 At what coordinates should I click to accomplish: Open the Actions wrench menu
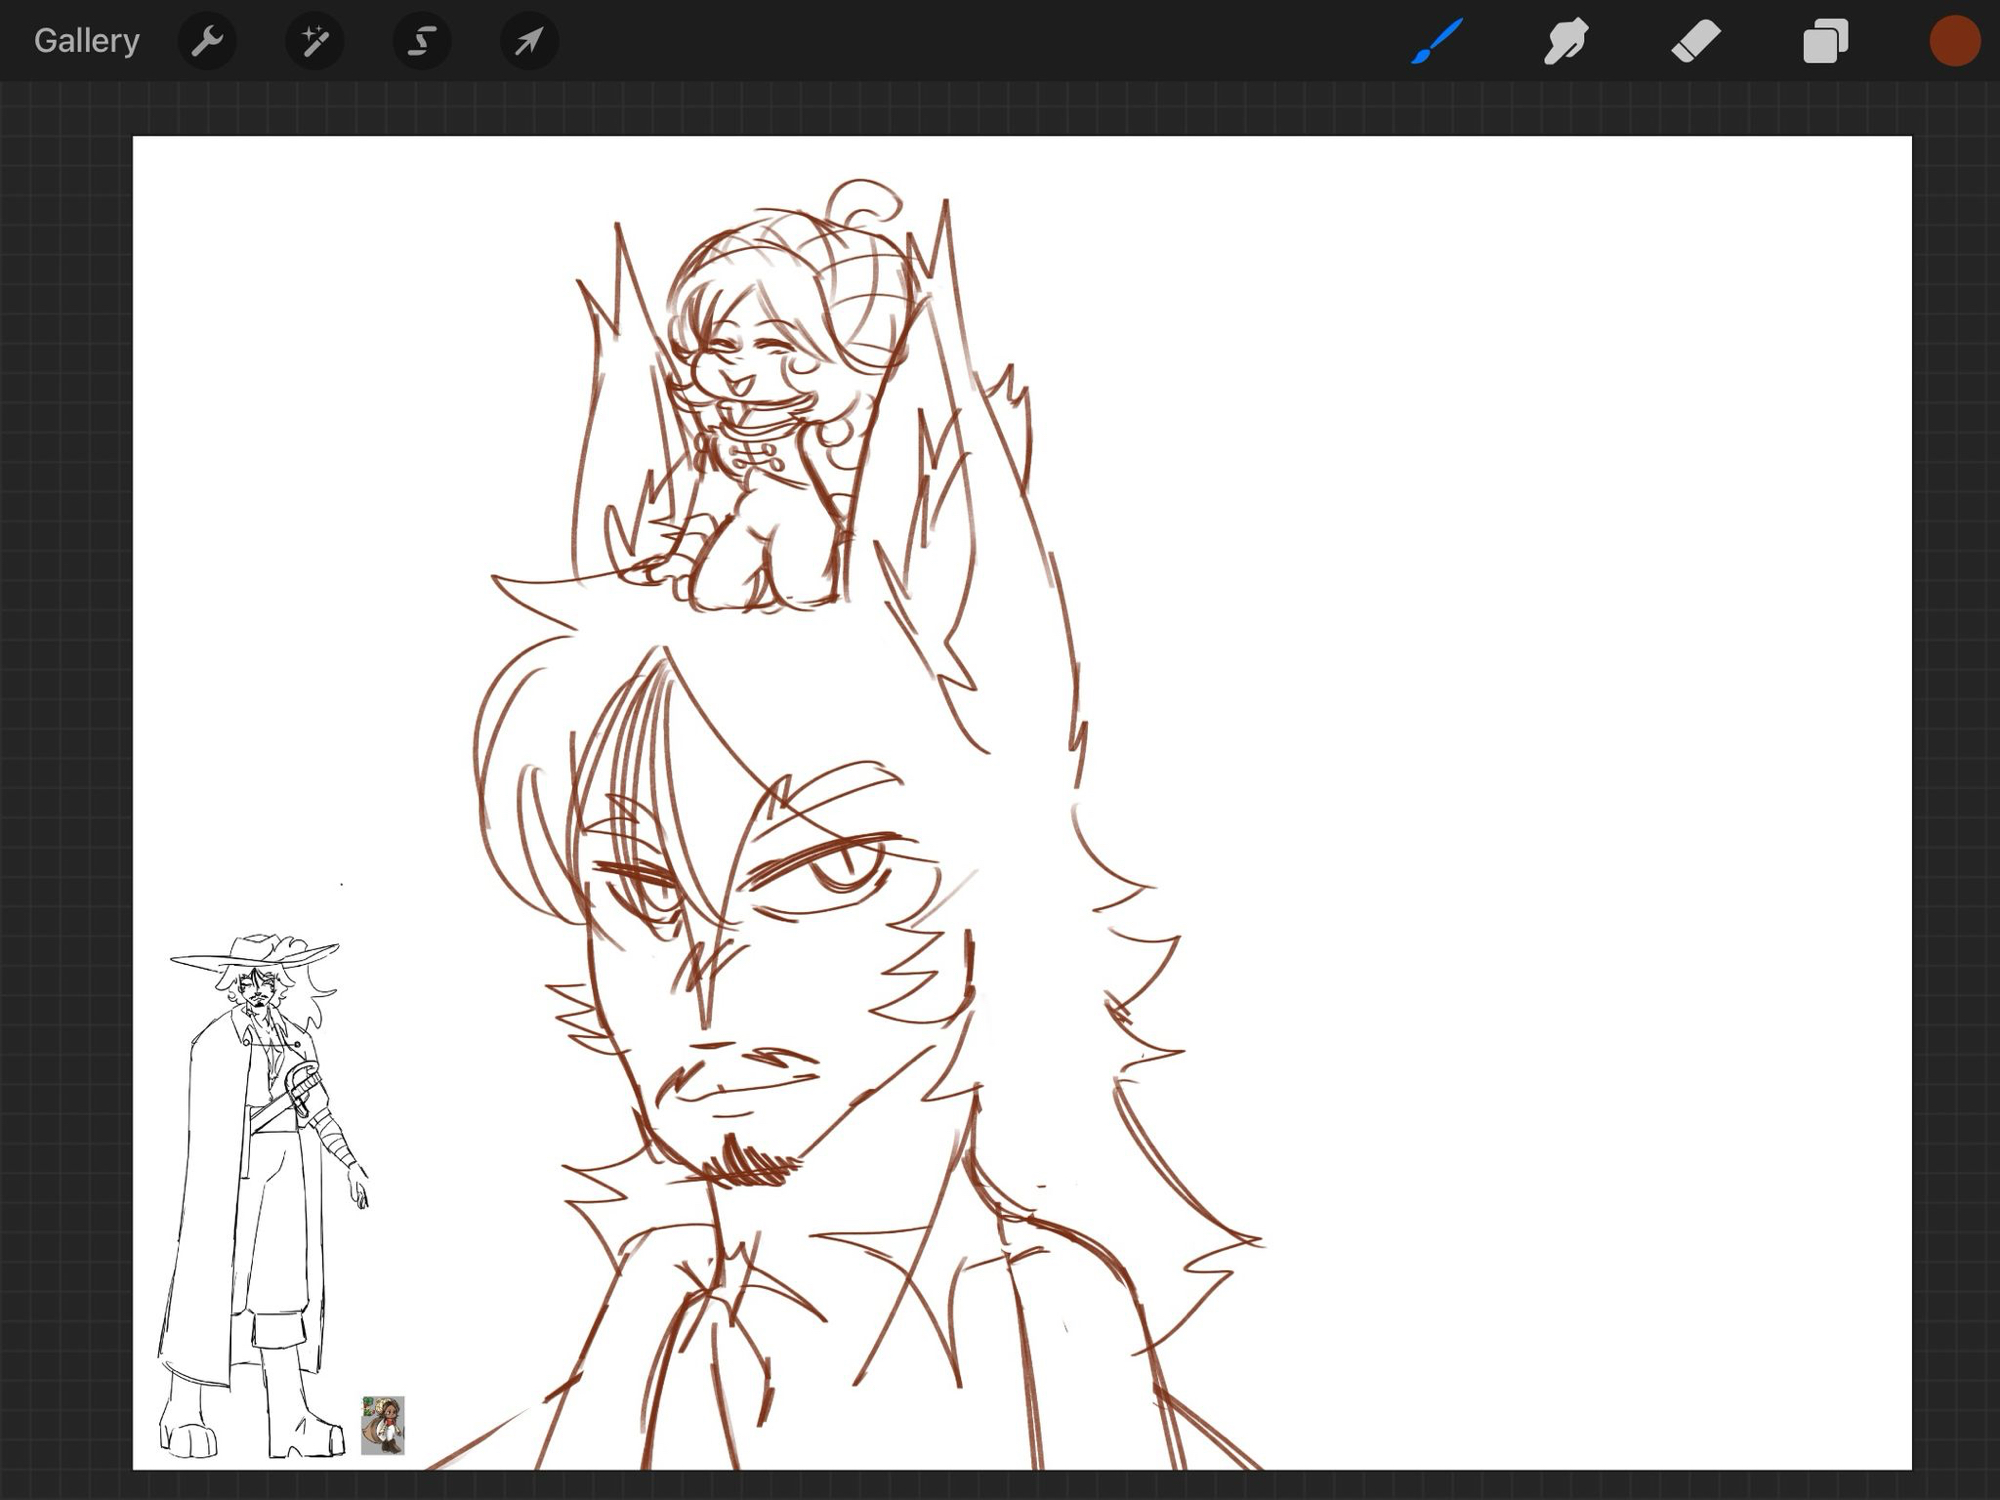207,41
